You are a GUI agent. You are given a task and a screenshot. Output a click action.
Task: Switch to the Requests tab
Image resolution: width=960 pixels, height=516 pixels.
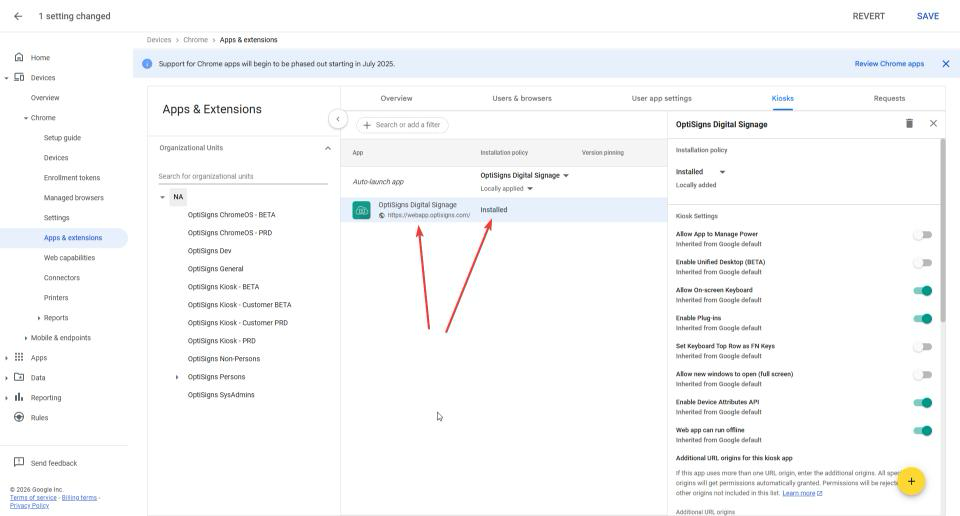click(889, 99)
